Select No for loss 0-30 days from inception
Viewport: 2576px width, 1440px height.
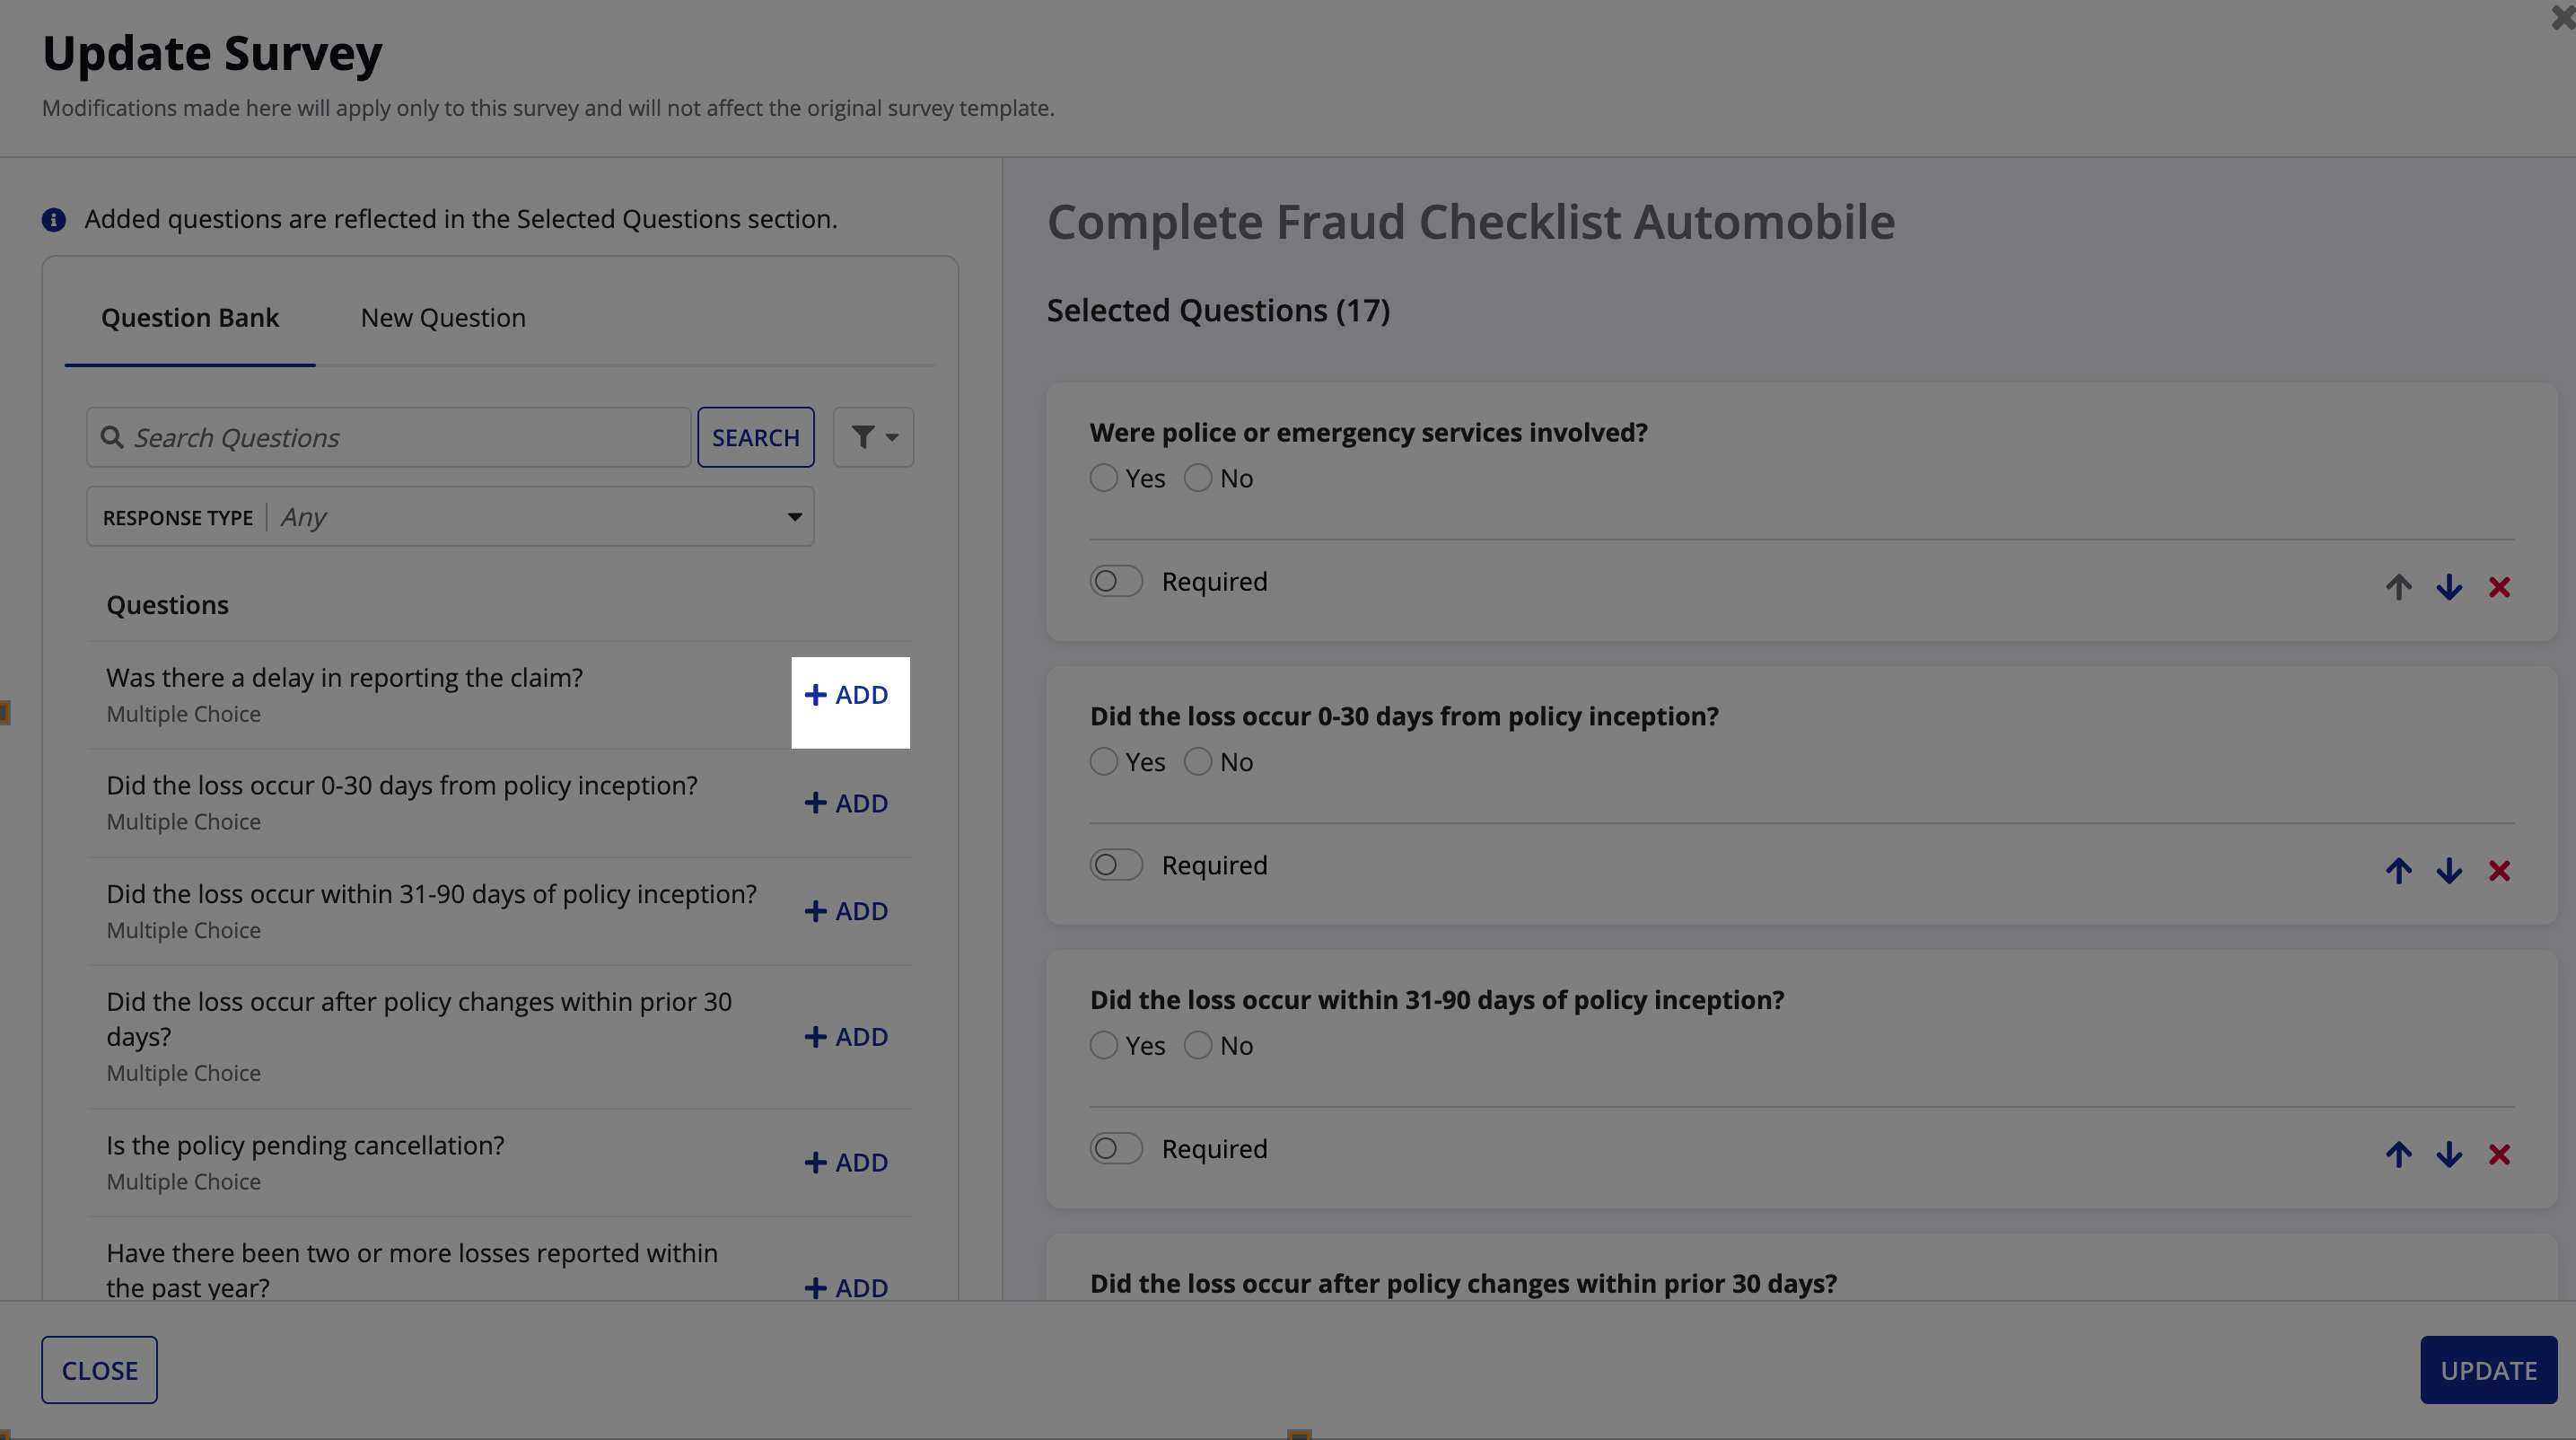[x=1198, y=762]
